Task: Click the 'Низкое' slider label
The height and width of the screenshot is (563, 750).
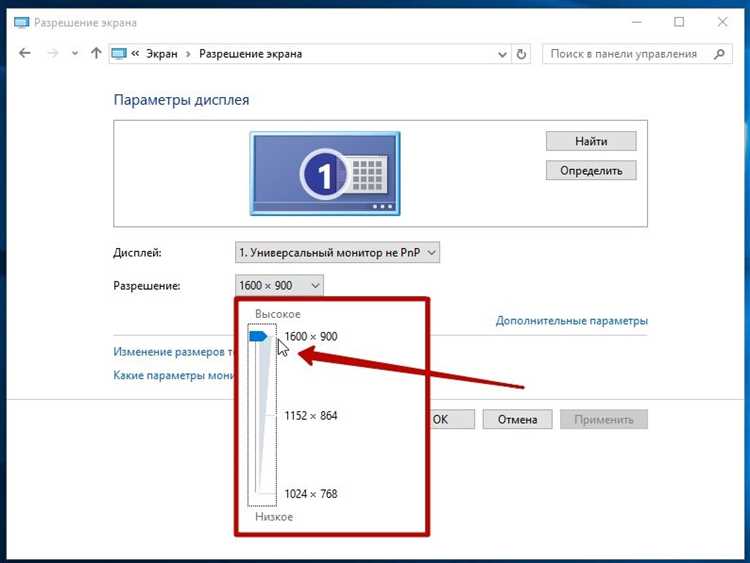Action: pos(274,517)
